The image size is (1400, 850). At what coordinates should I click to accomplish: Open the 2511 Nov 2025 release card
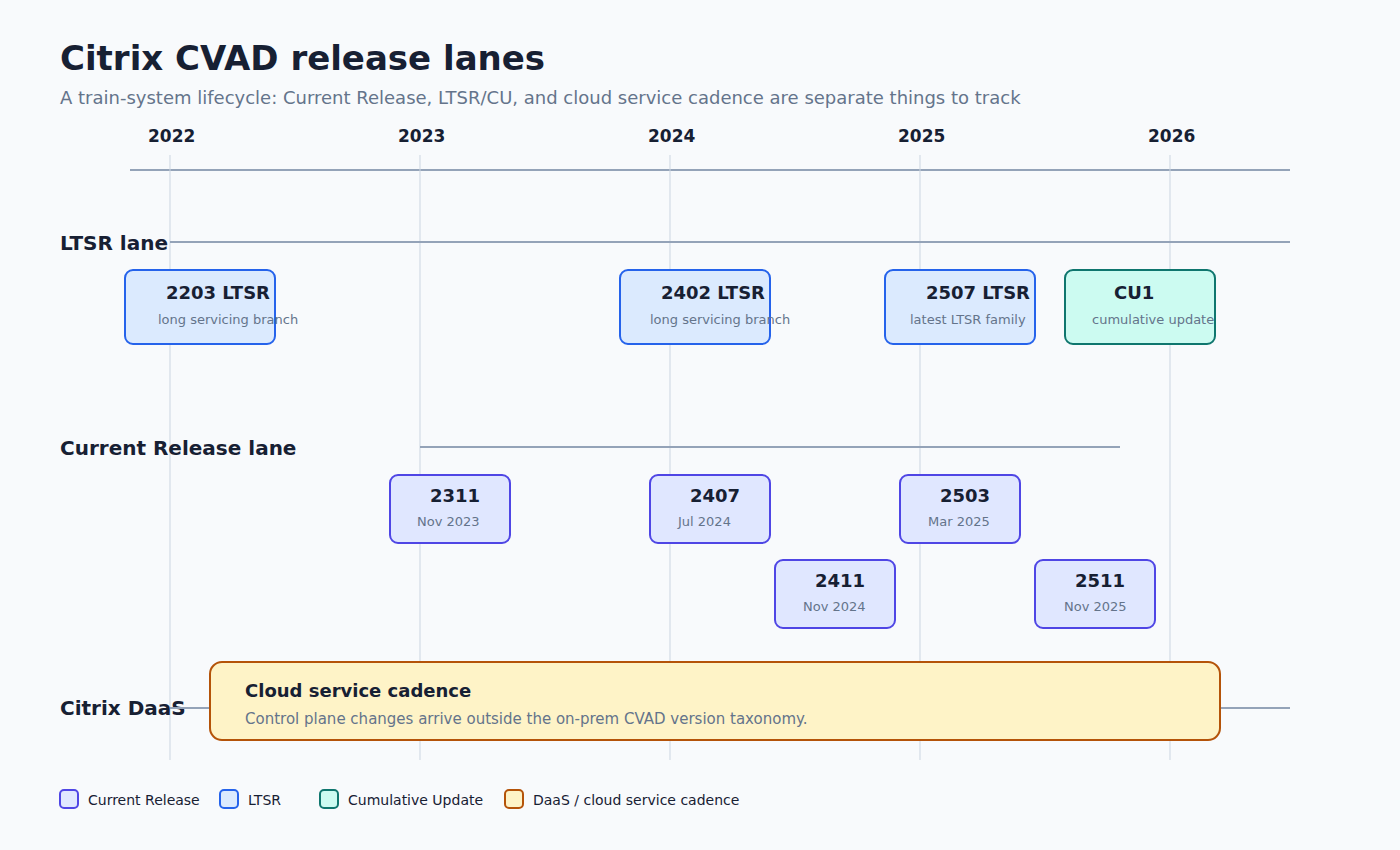[x=1095, y=594]
